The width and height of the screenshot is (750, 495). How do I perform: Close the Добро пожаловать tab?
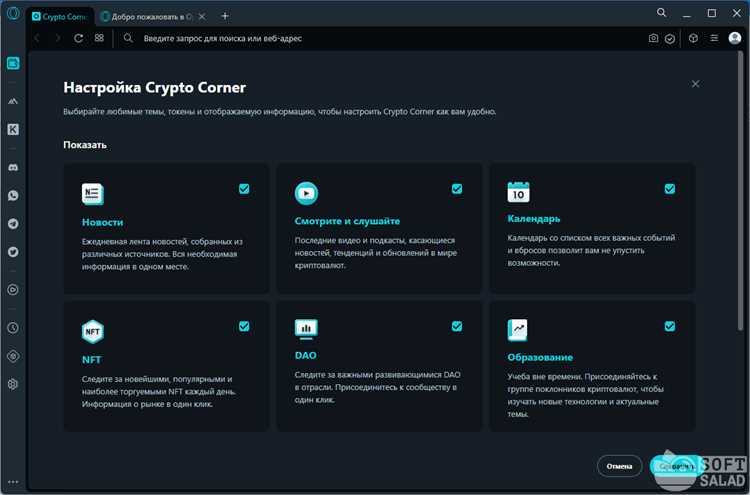[x=202, y=17]
